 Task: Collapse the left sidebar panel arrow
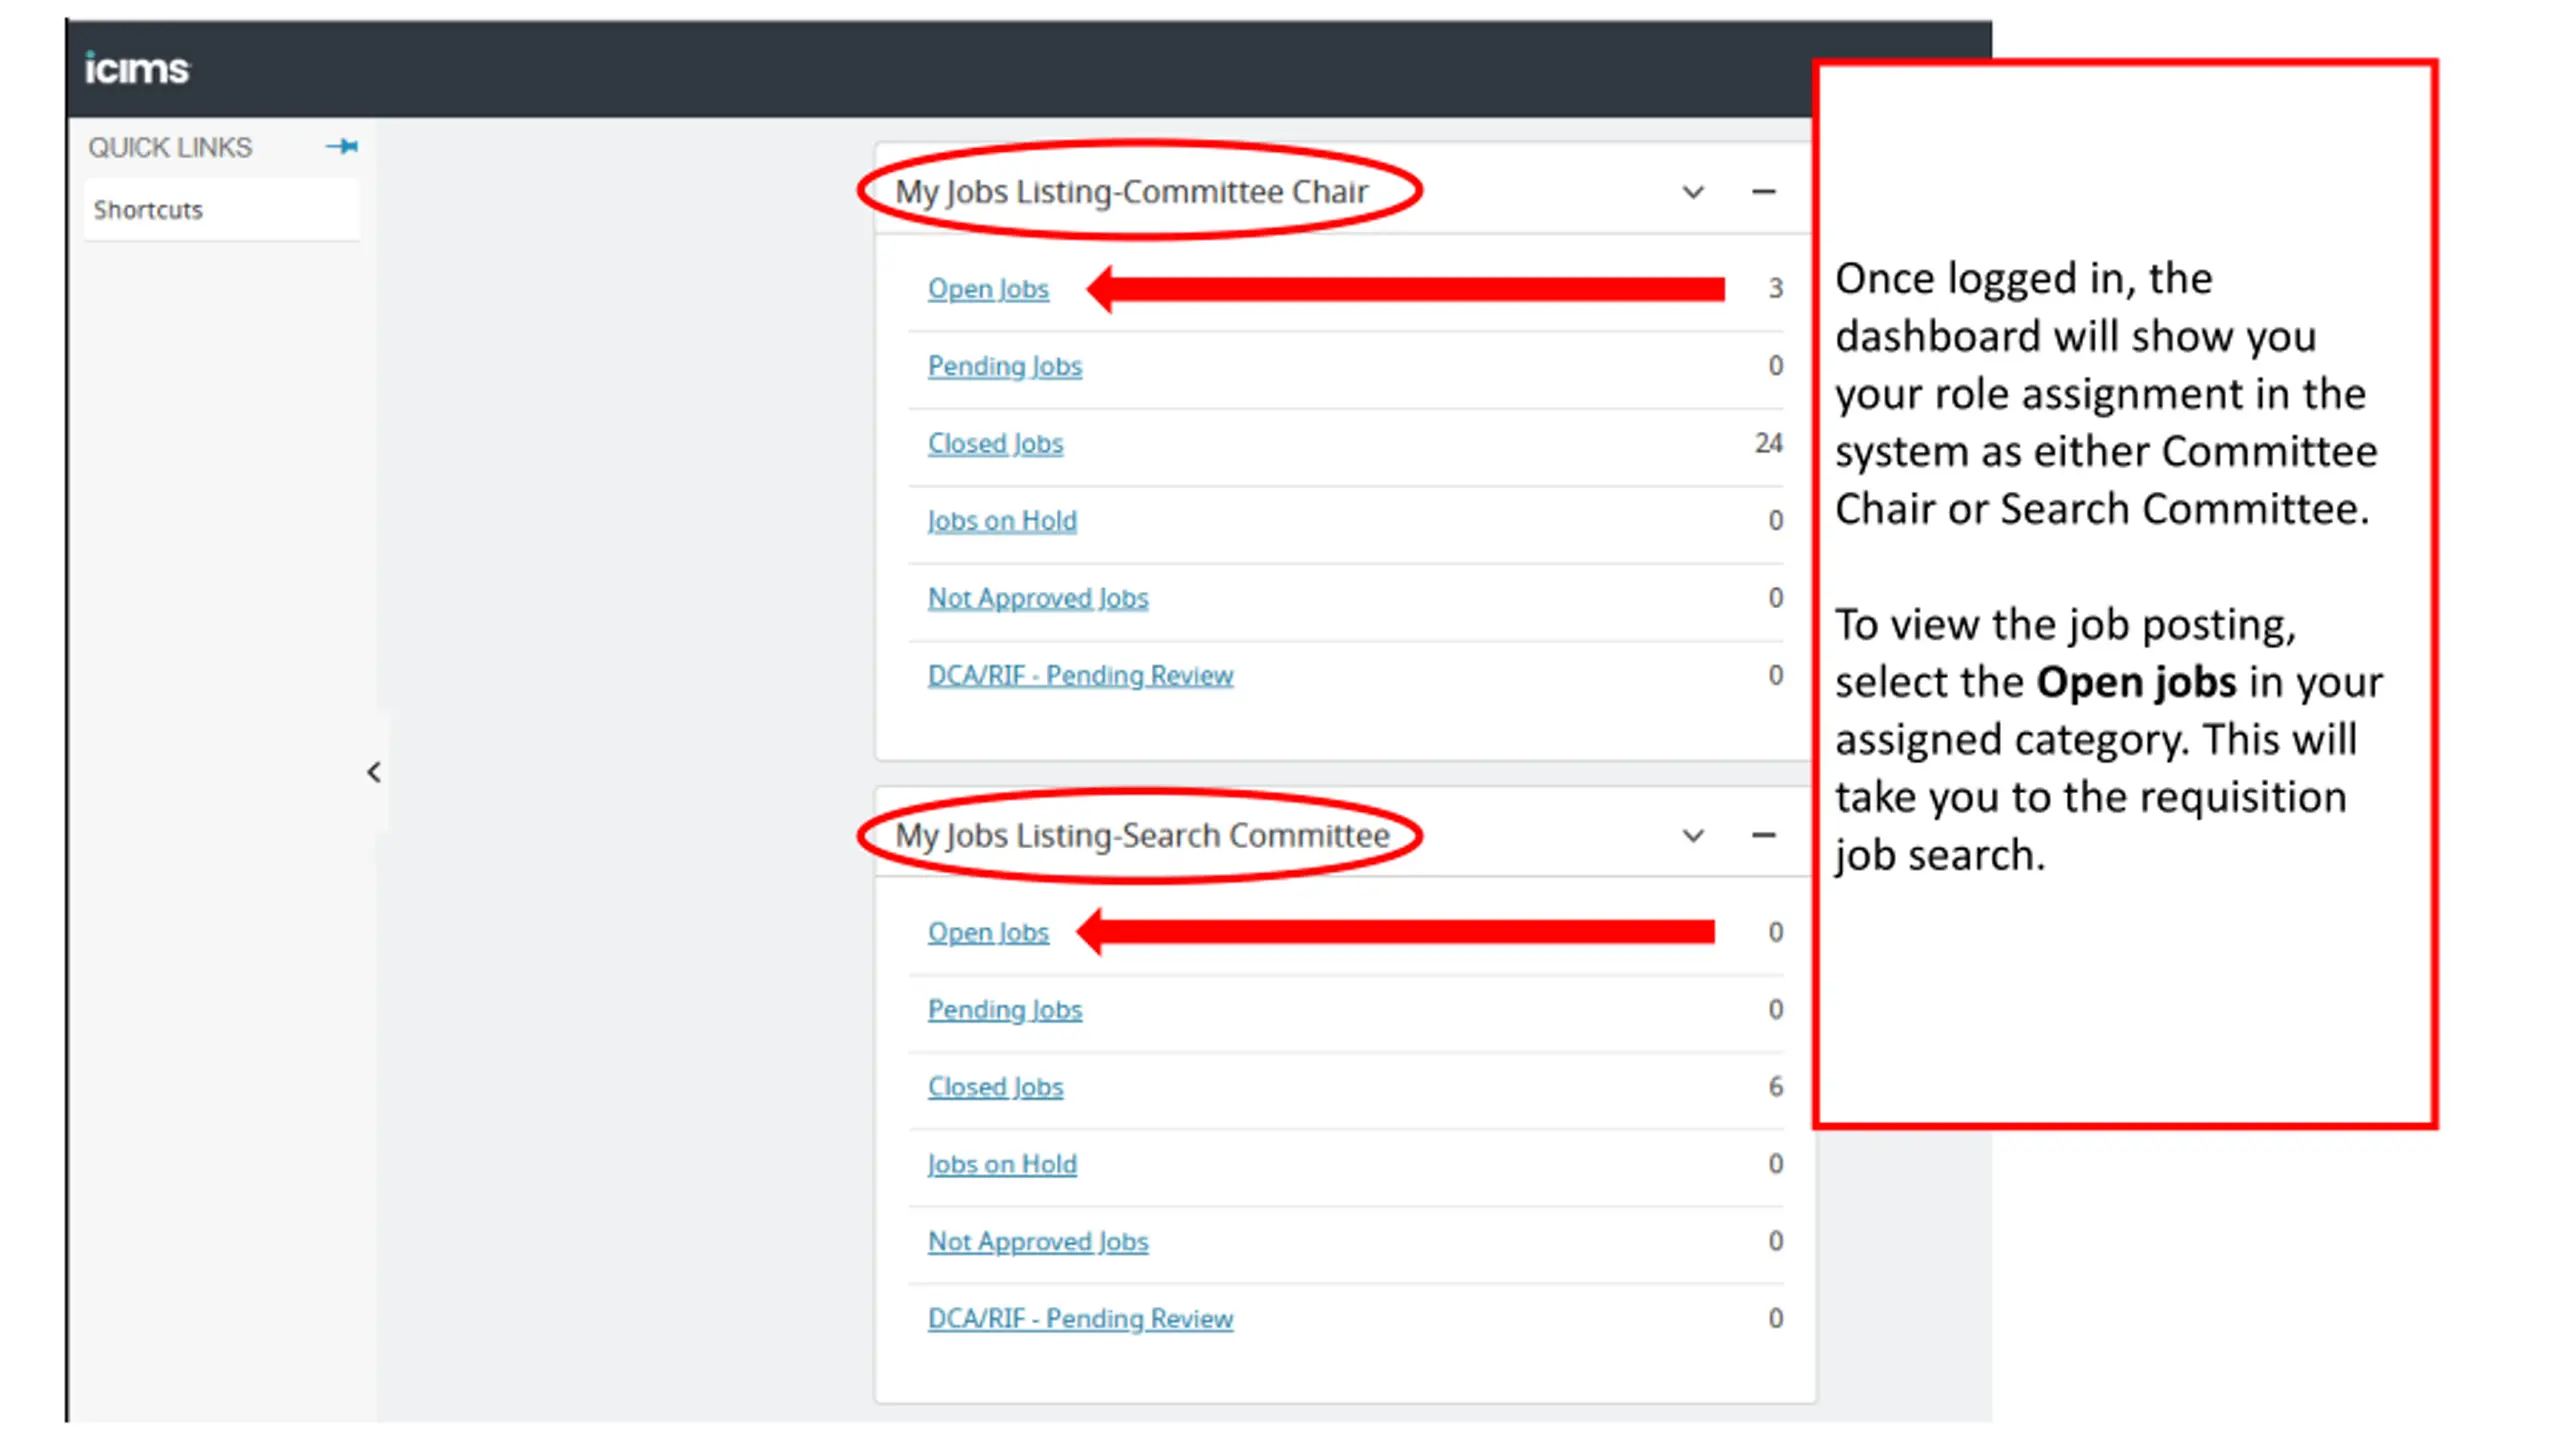point(374,772)
